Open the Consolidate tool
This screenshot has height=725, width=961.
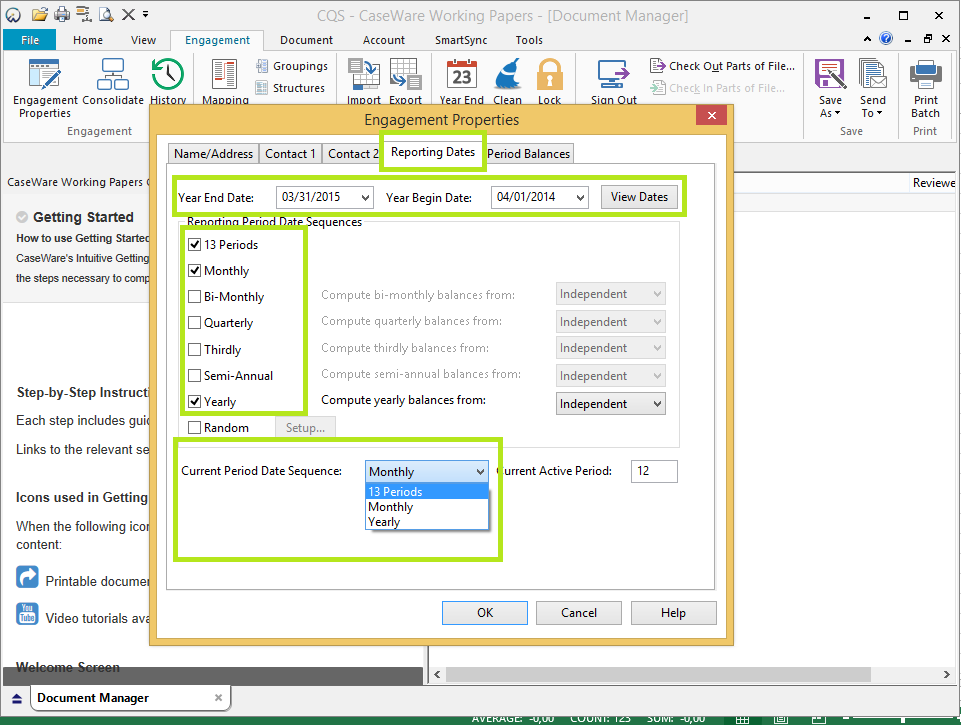(112, 77)
